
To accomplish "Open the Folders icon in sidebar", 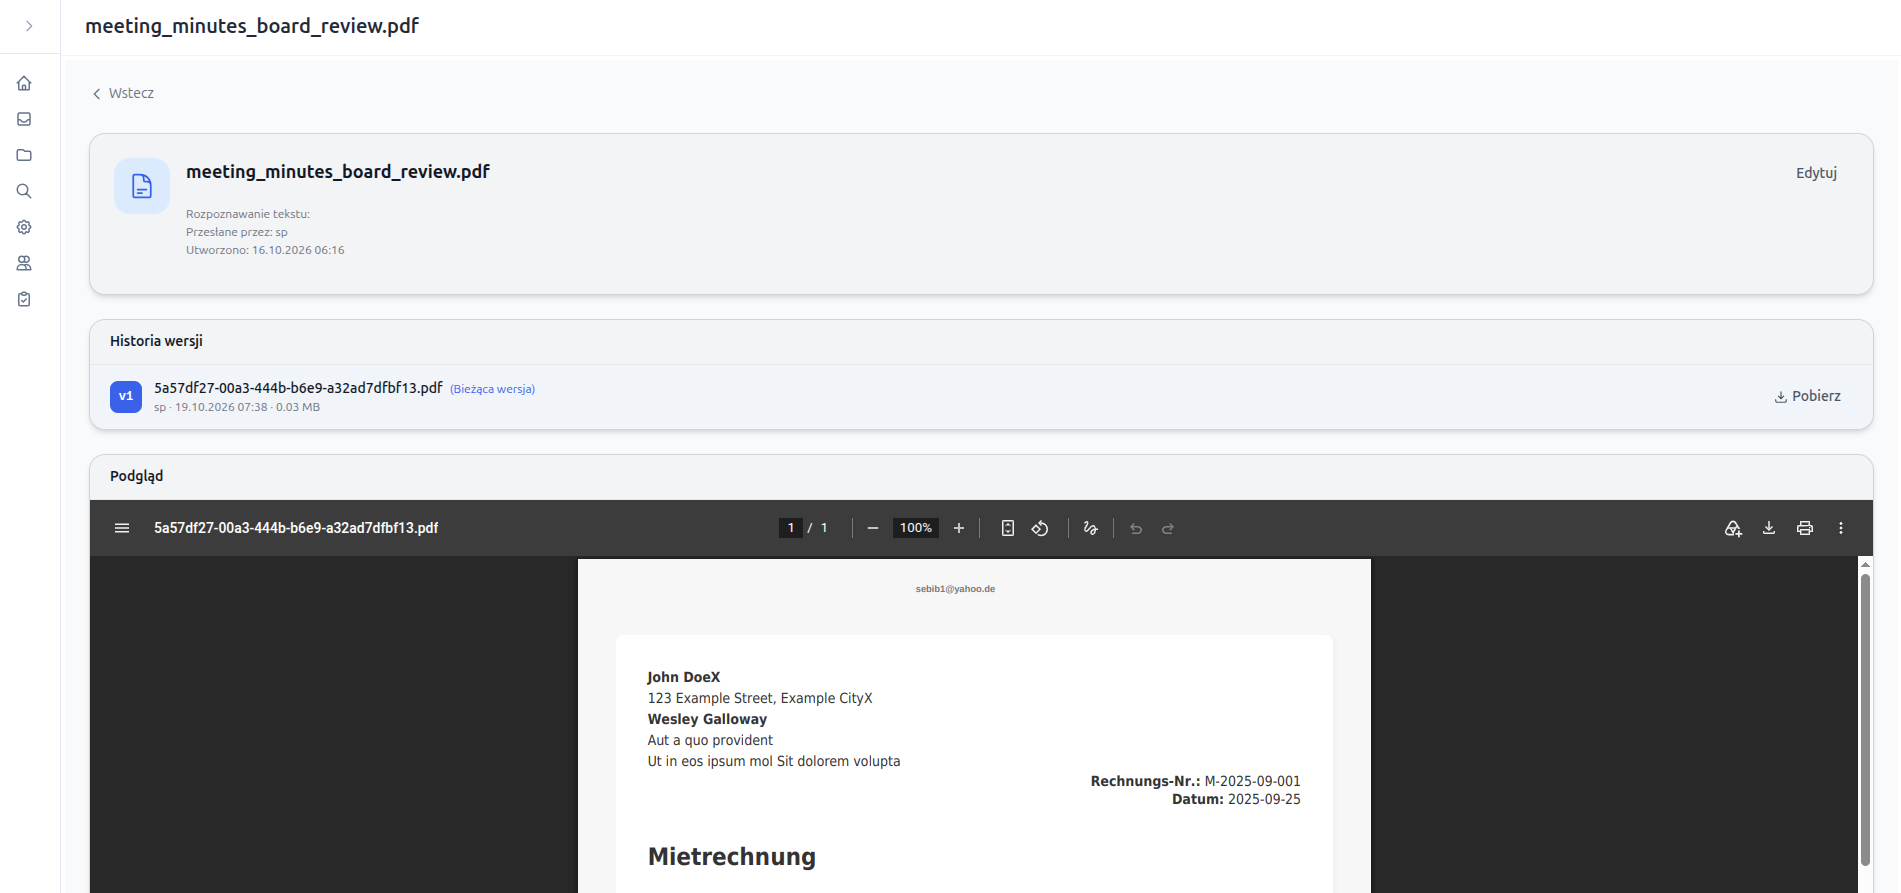I will [24, 155].
